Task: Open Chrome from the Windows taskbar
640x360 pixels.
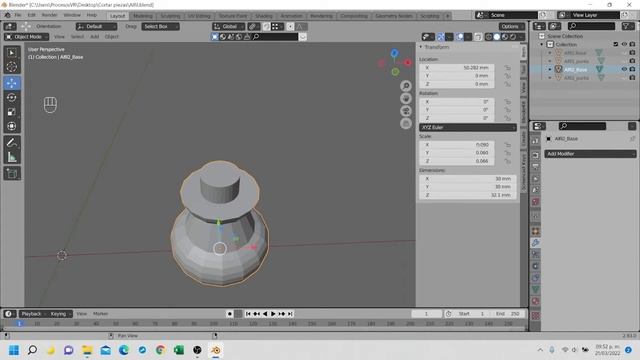Action: (160, 350)
